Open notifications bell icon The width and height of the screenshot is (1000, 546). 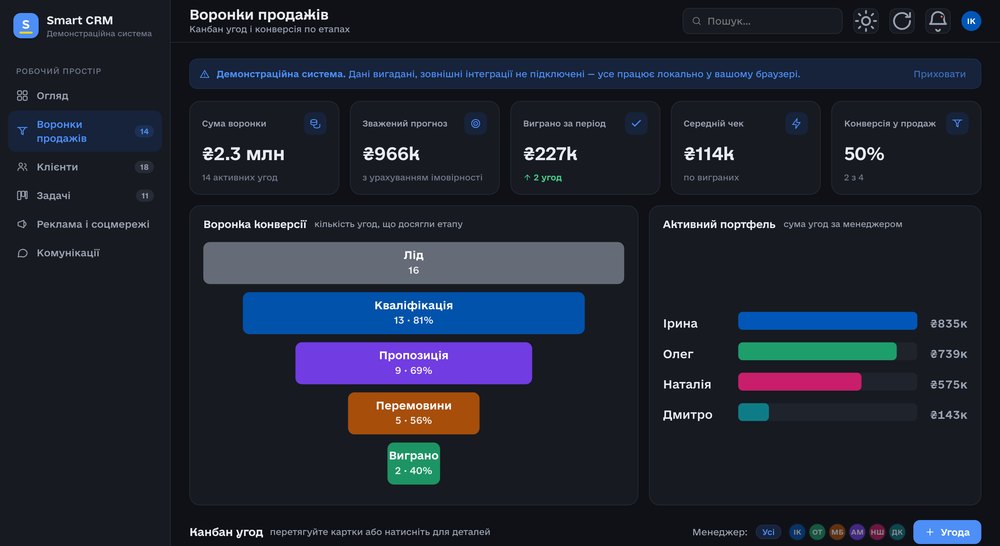click(x=938, y=21)
